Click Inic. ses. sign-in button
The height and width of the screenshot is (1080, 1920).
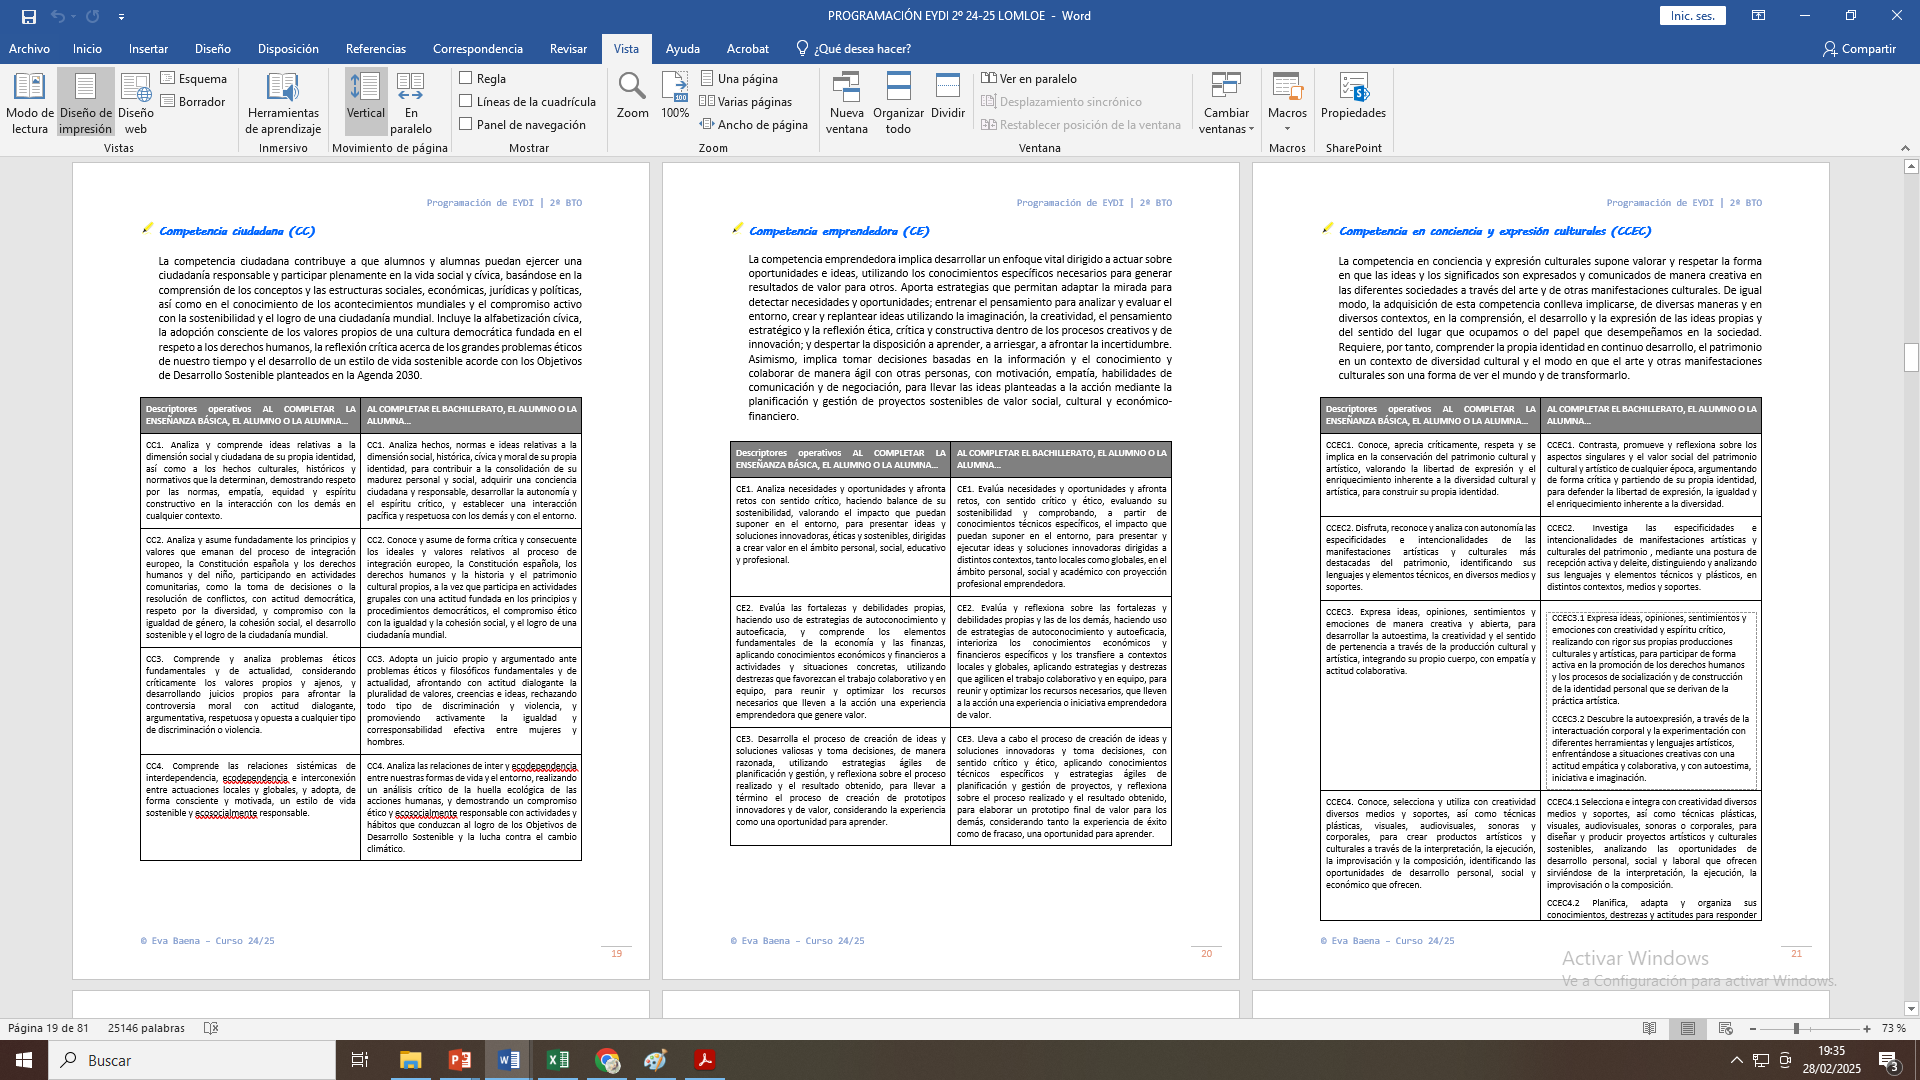click(1692, 16)
